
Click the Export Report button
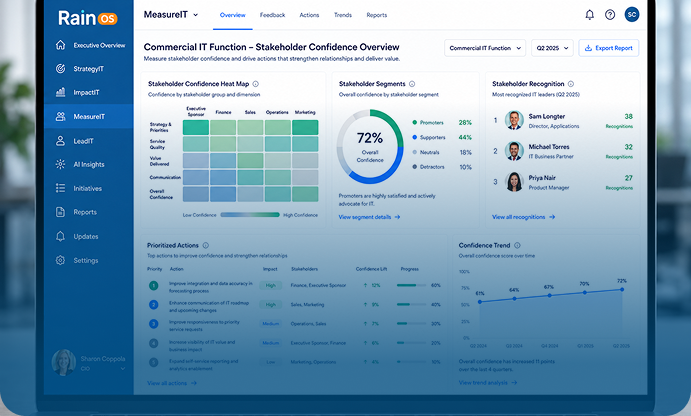click(609, 48)
